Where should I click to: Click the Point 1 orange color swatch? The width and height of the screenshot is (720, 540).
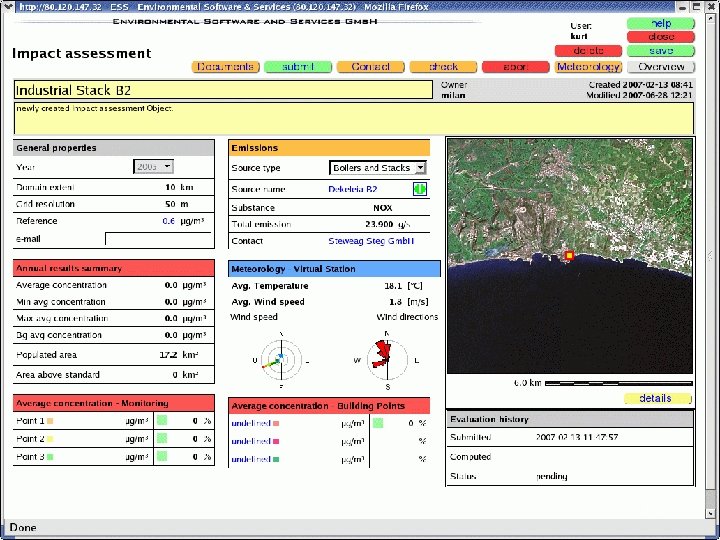click(x=51, y=421)
